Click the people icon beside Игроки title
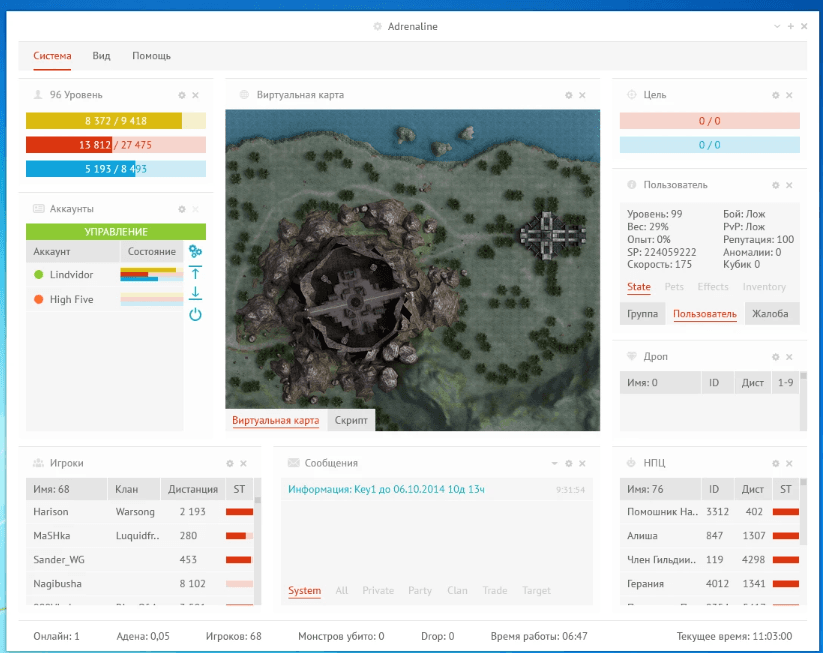 [x=38, y=463]
